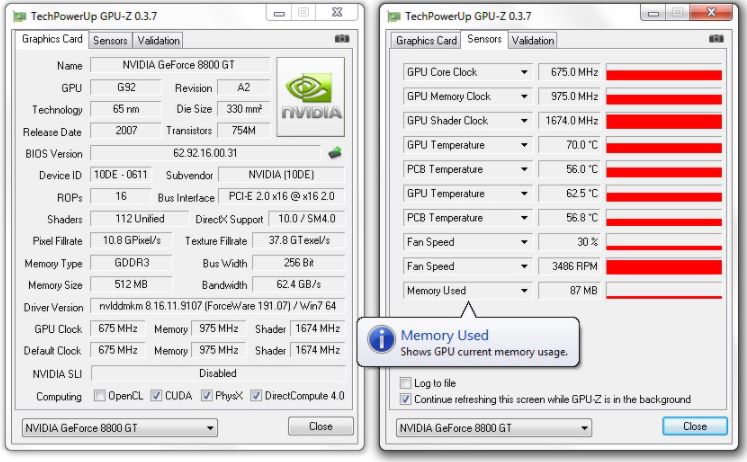Open the GPU Shader Clock sensor dropdown
The height and width of the screenshot is (462, 747).
point(523,121)
